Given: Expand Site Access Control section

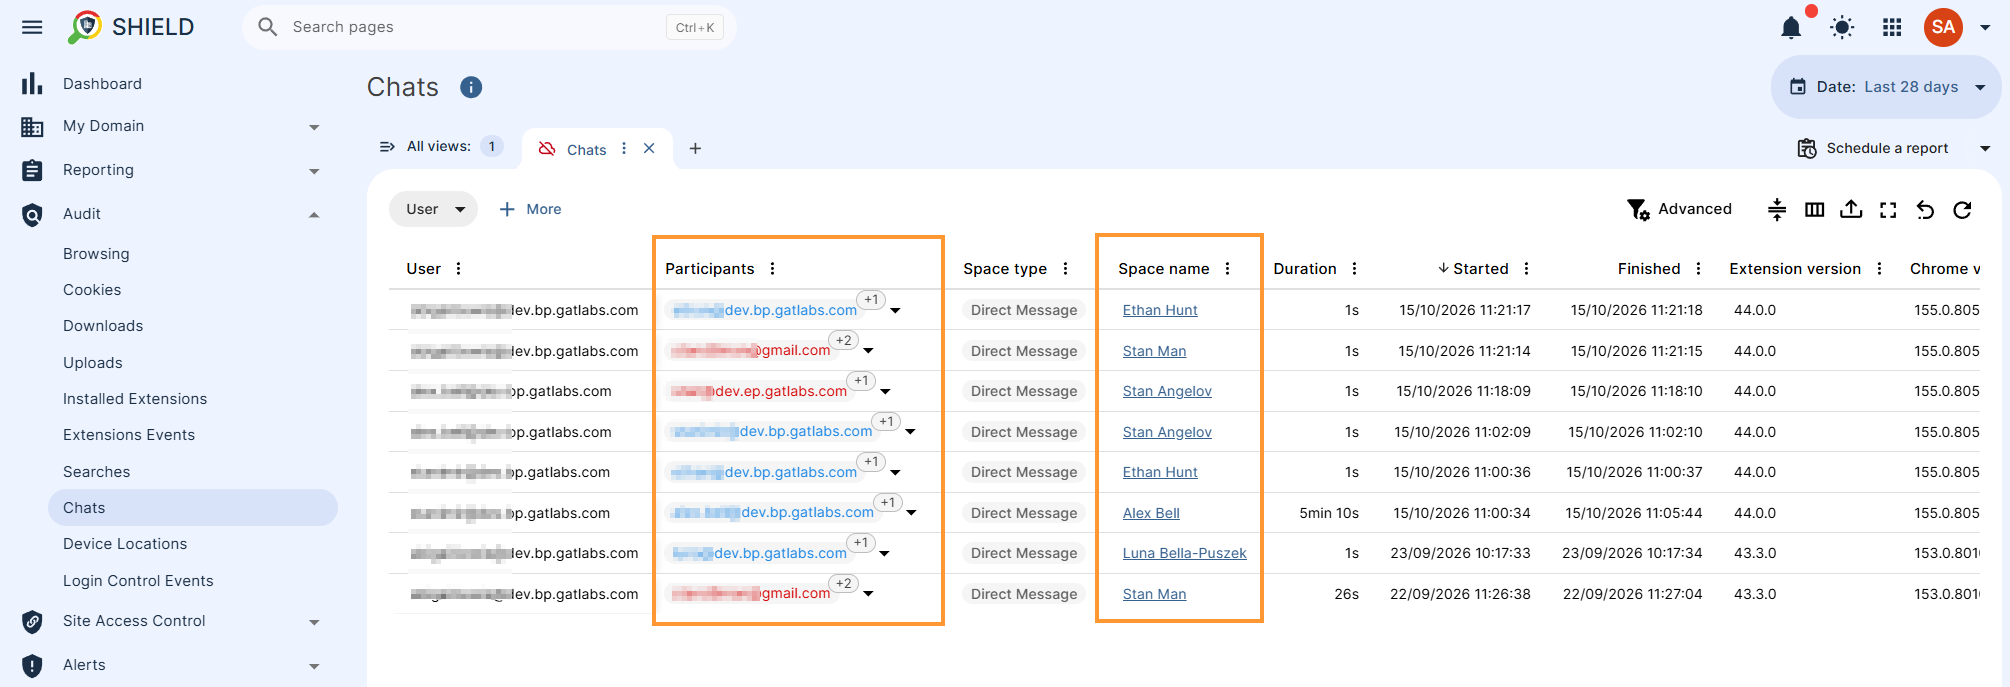Looking at the screenshot, I should pyautogui.click(x=314, y=622).
